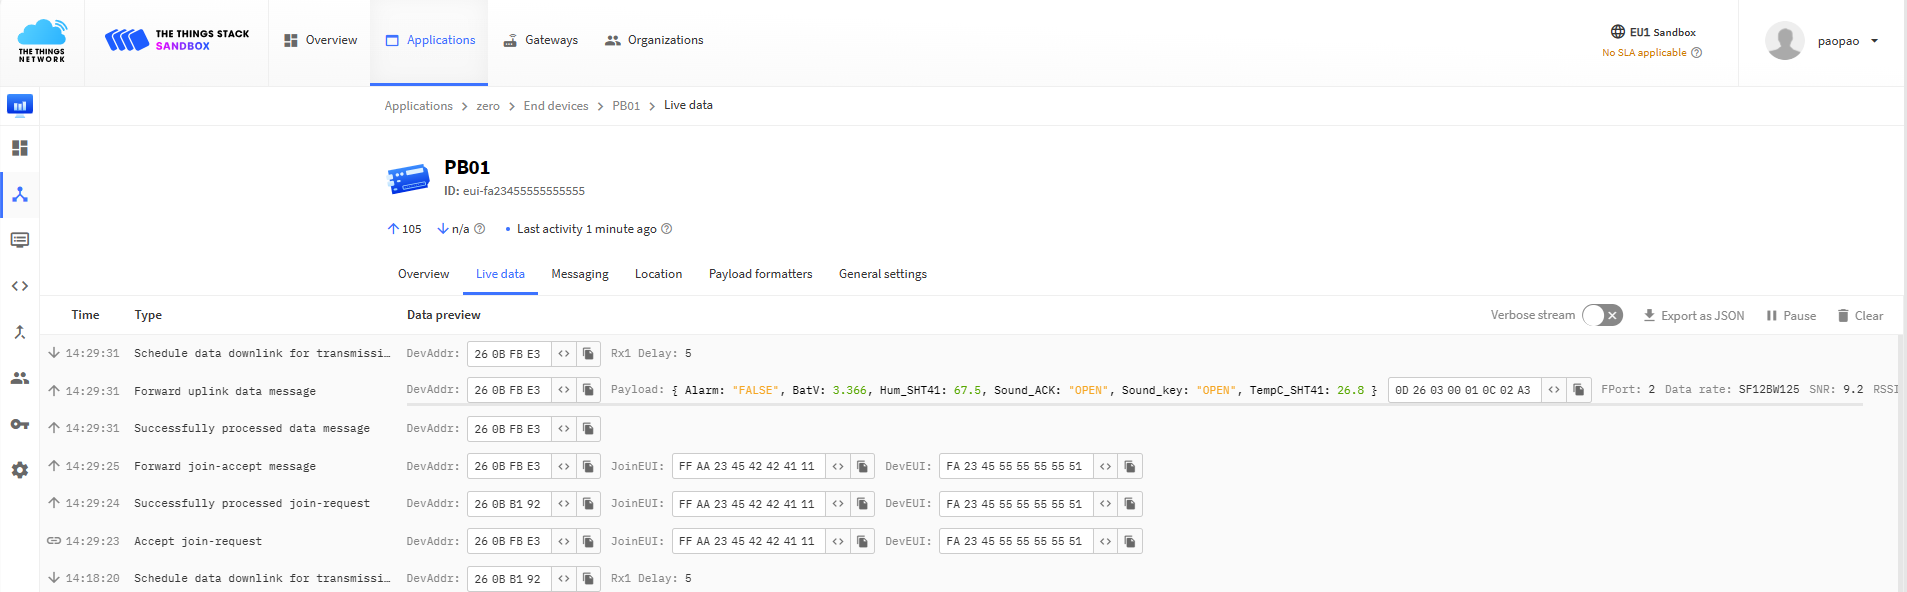Switch to the Payload formatters tab
Image resolution: width=1907 pixels, height=592 pixels.
pos(760,274)
